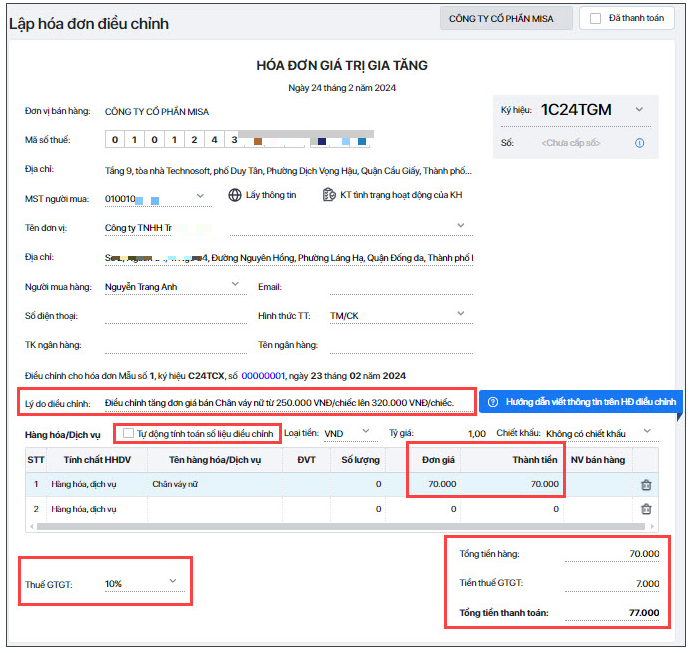The width and height of the screenshot is (692, 653).
Task: Click the table scrollbar right arrow
Action: click(x=652, y=526)
